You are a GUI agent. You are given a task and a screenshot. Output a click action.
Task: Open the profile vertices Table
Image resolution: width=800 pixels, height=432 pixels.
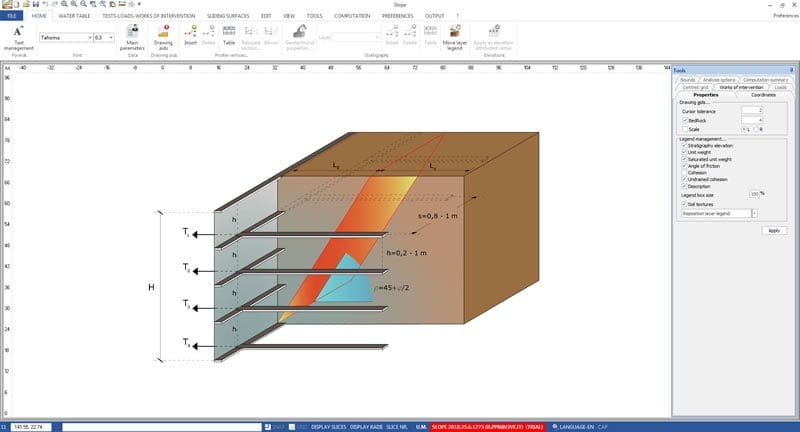(229, 37)
